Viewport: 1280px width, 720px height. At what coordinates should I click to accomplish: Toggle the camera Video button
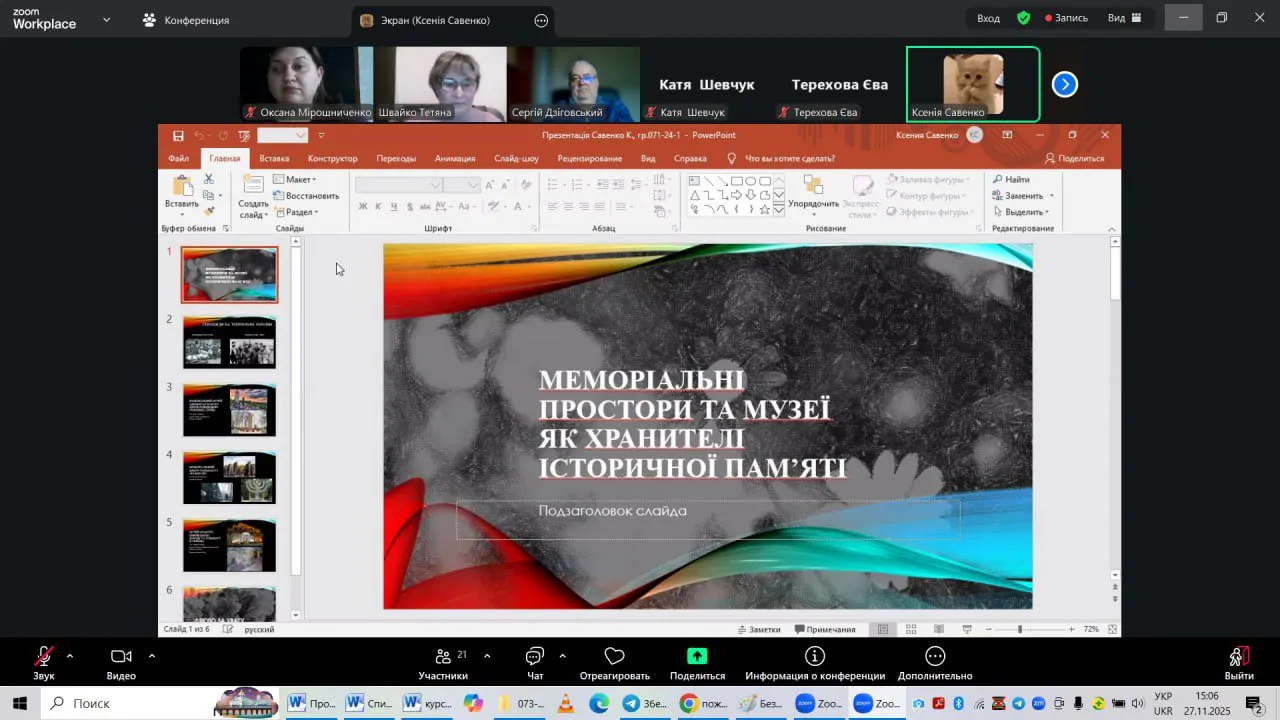(x=121, y=657)
